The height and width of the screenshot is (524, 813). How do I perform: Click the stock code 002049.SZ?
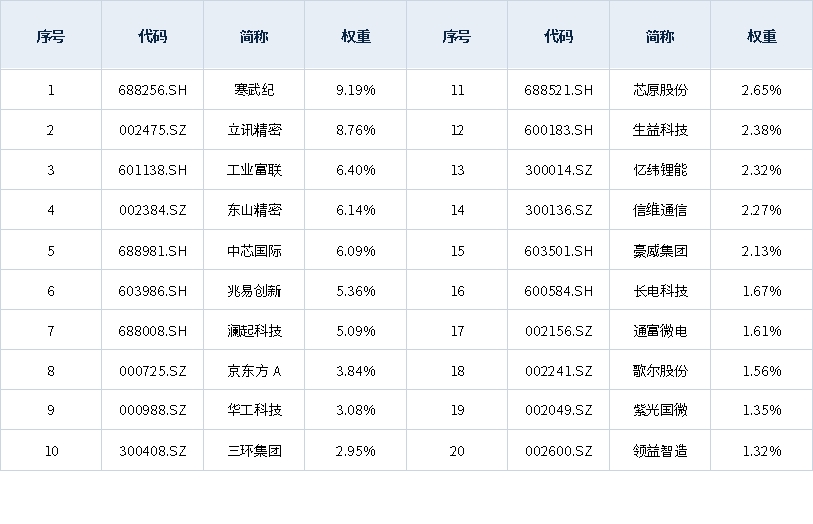point(558,410)
